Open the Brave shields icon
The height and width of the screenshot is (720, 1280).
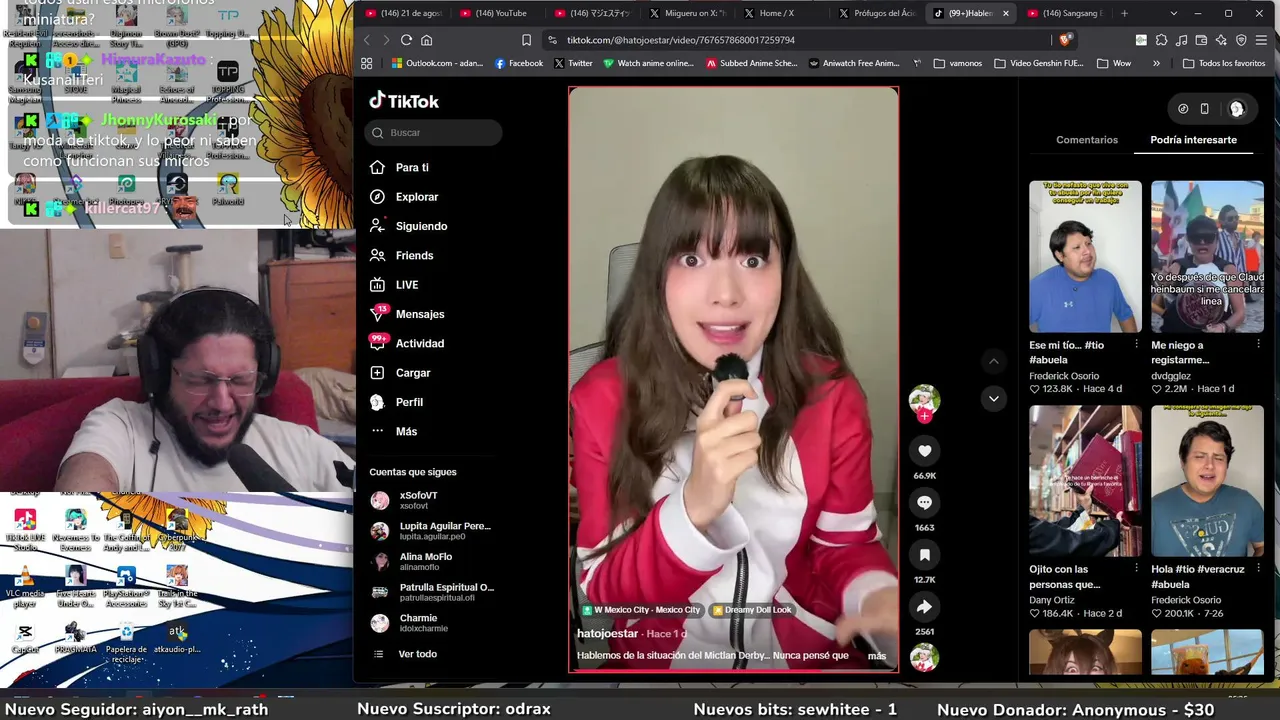point(1065,40)
